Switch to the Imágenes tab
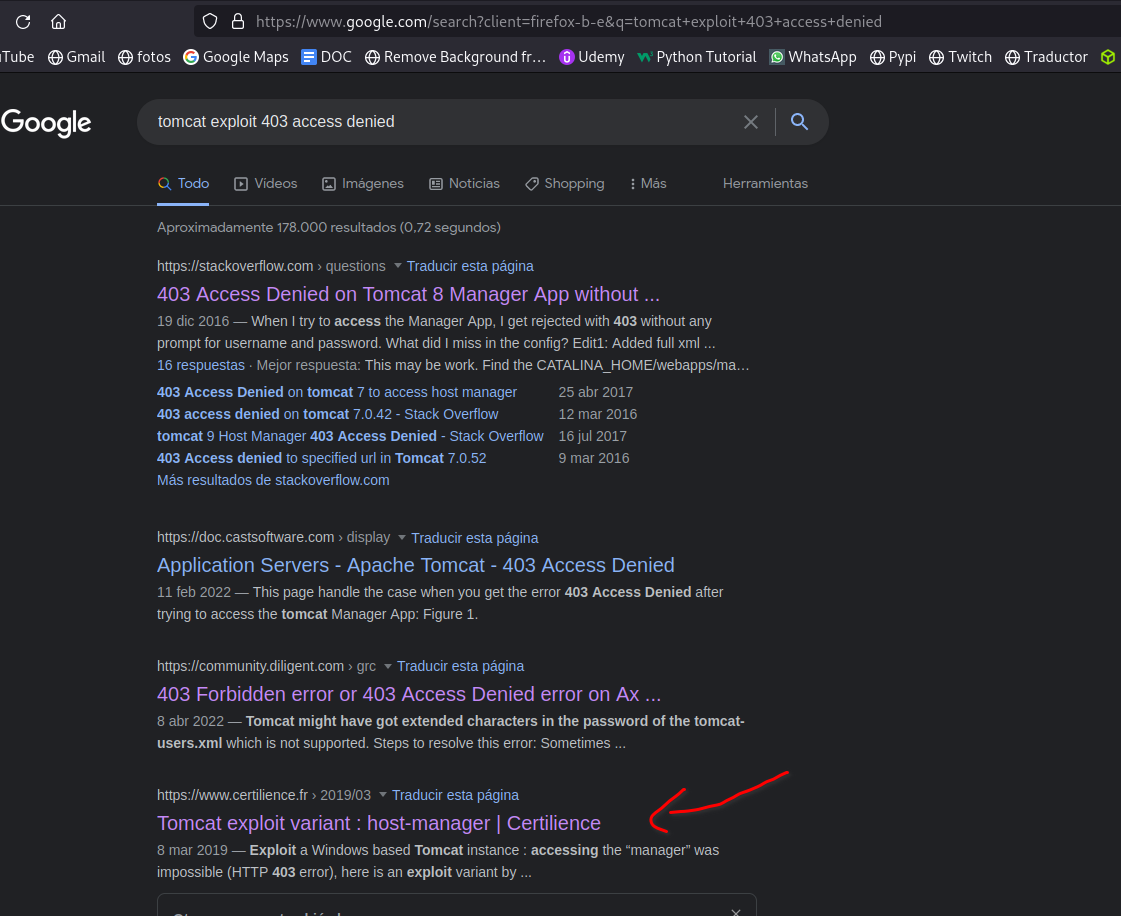The image size is (1121, 916). [x=362, y=184]
